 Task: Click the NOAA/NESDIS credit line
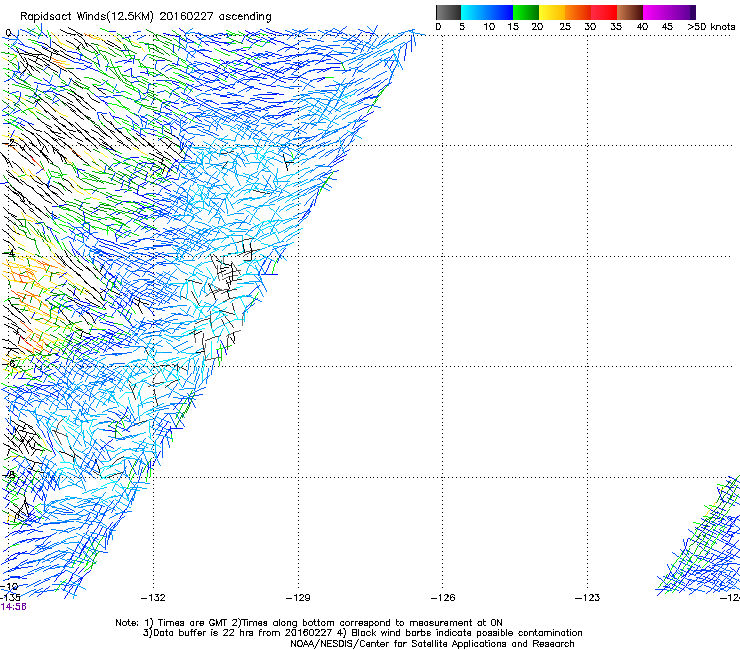[x=432, y=644]
